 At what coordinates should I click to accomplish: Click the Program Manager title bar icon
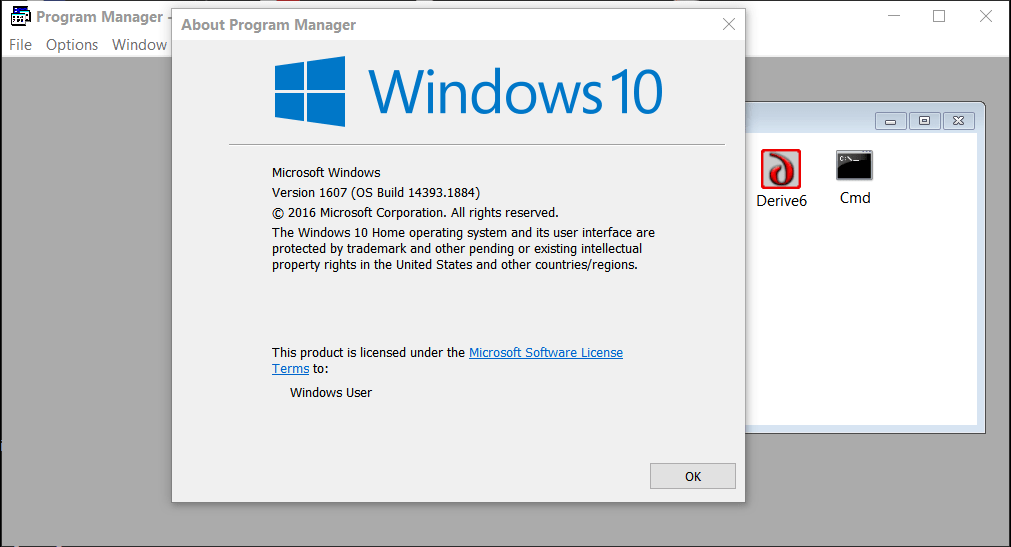click(21, 16)
